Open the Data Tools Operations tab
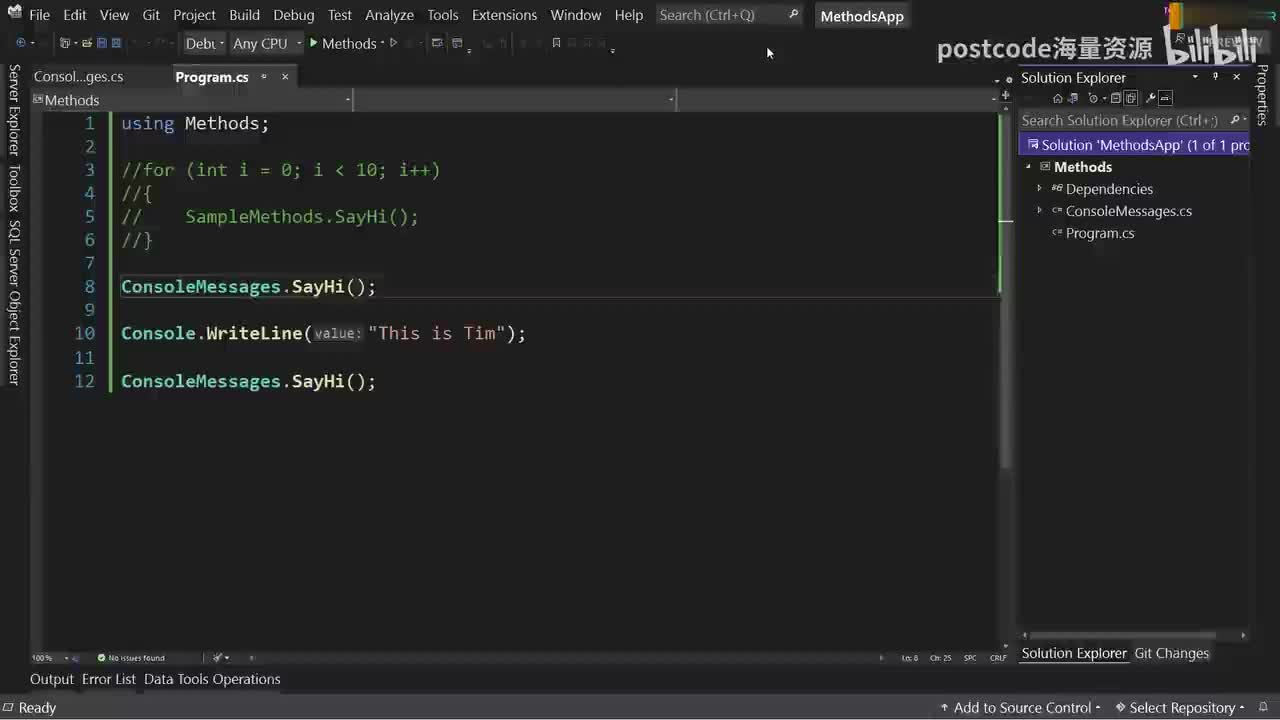The width and height of the screenshot is (1280, 720). coord(212,679)
